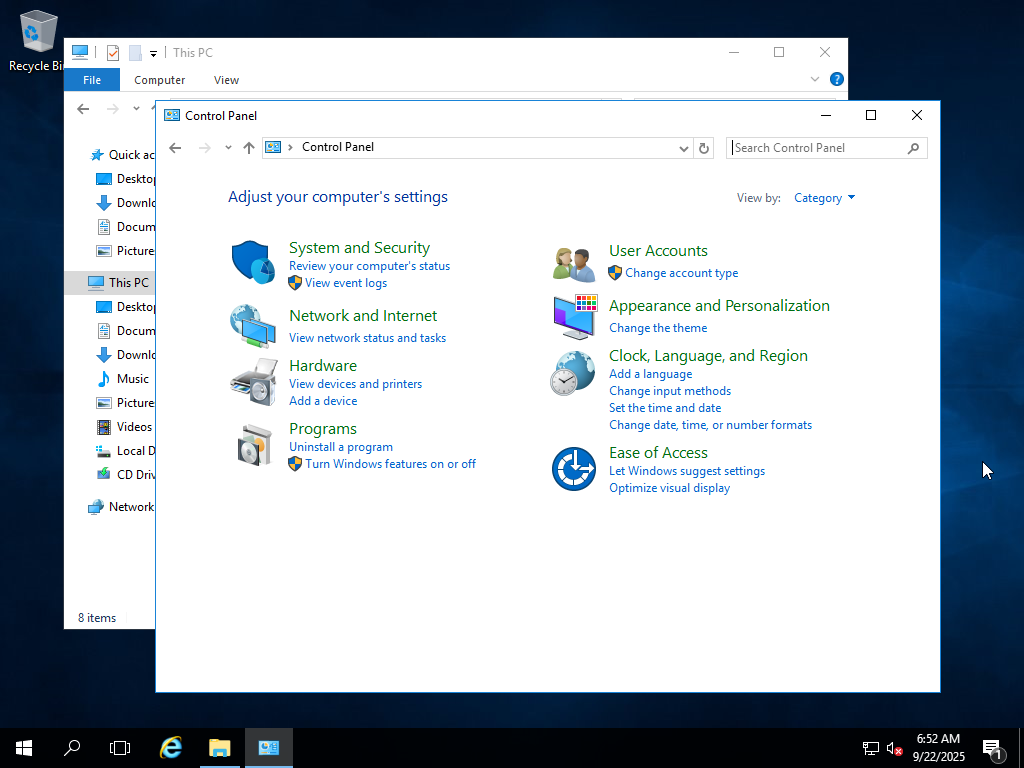Open the Programs box icon

click(253, 445)
